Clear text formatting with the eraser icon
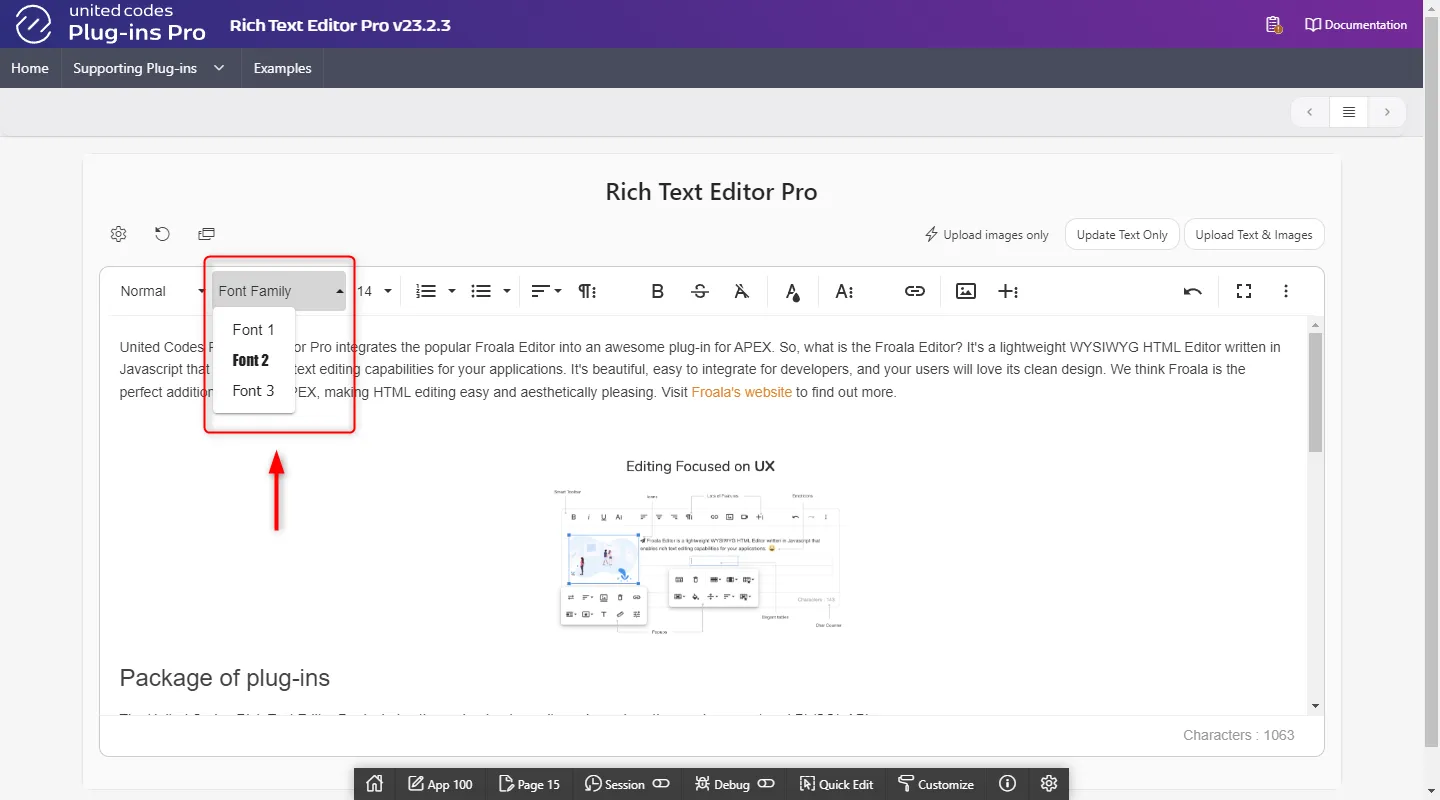This screenshot has width=1440, height=800. 741,291
